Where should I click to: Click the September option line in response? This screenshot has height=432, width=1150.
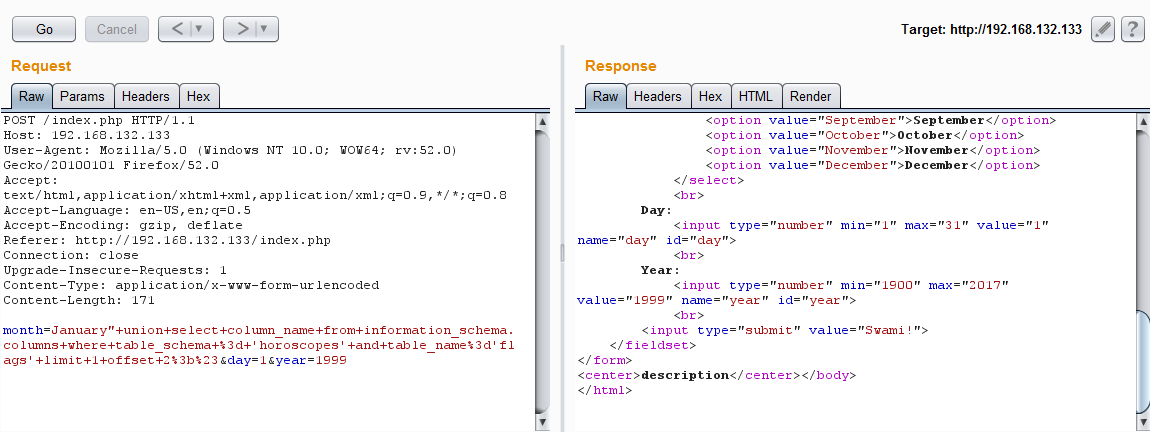pos(881,120)
